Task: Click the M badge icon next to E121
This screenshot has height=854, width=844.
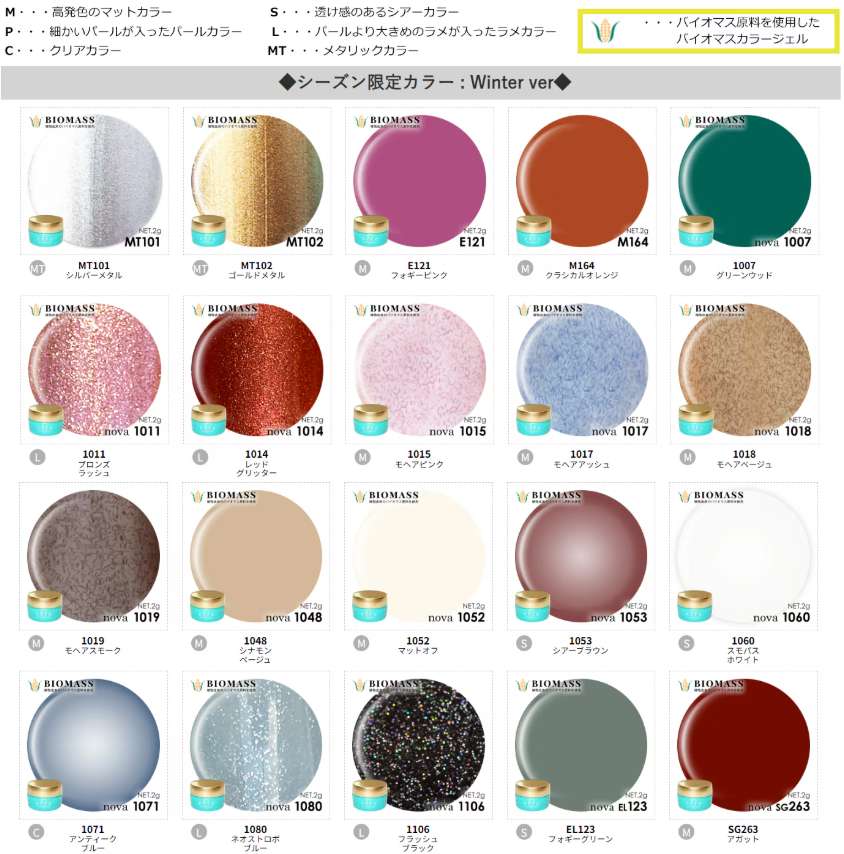Action: [363, 268]
